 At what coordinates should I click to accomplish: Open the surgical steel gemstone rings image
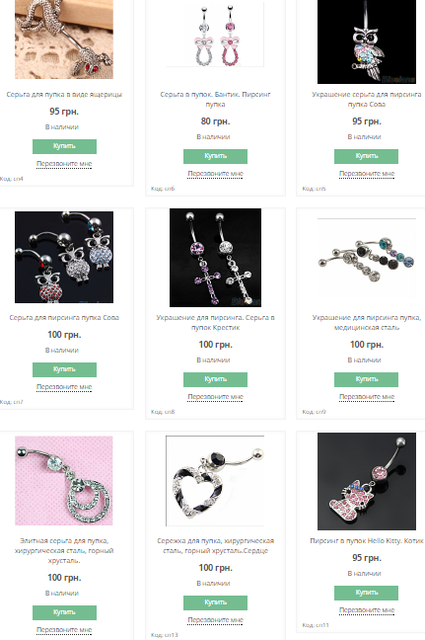366,258
